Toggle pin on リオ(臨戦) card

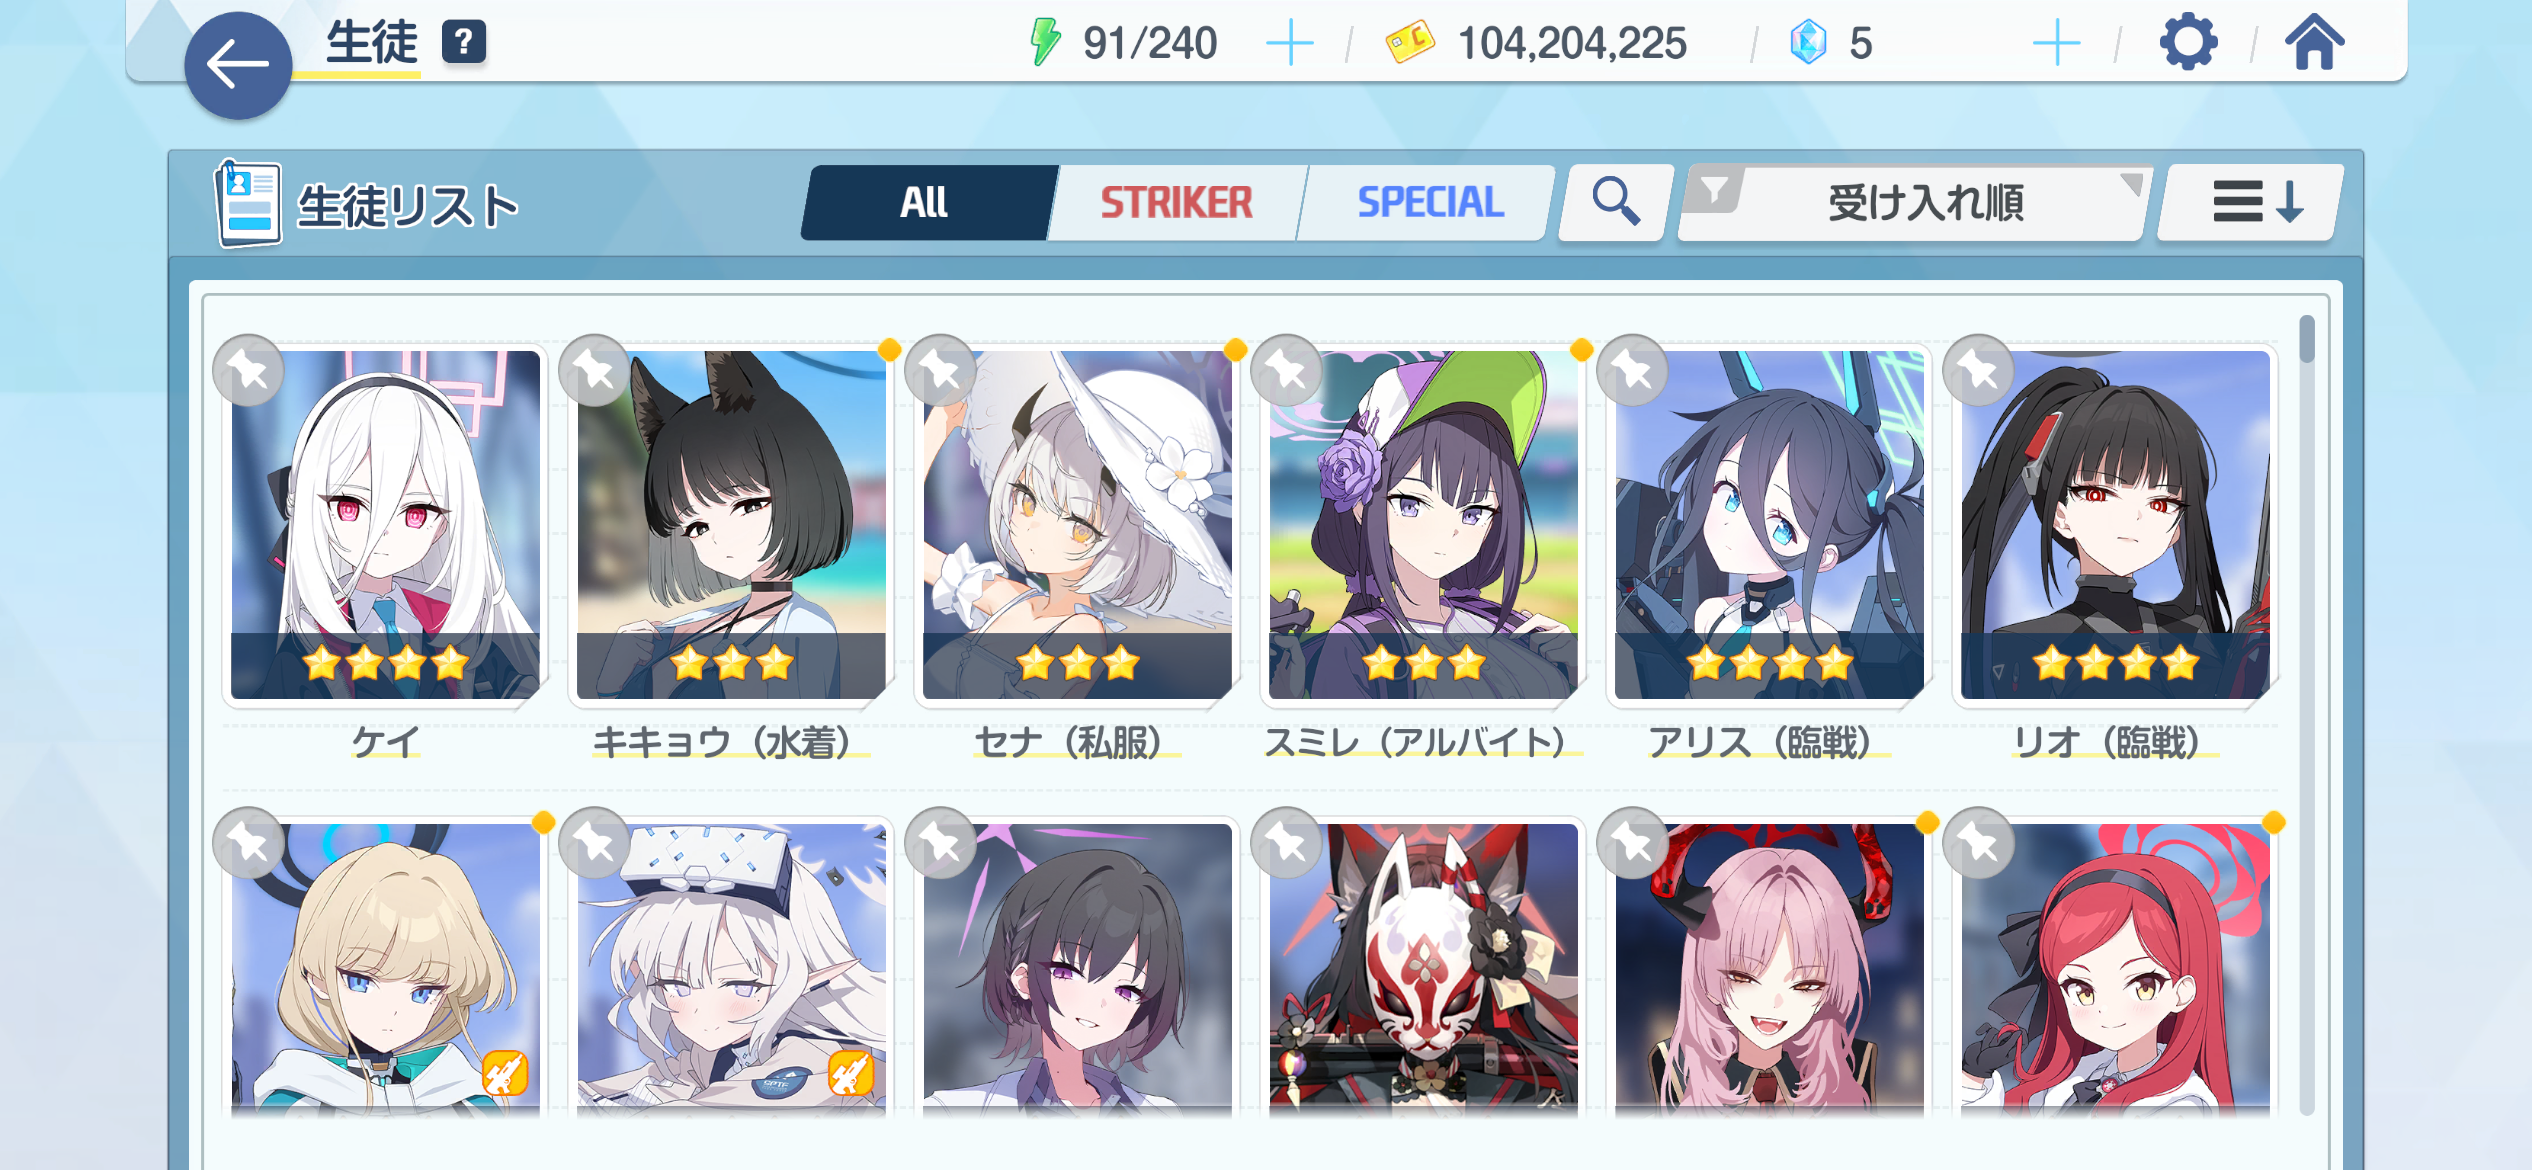1979,371
